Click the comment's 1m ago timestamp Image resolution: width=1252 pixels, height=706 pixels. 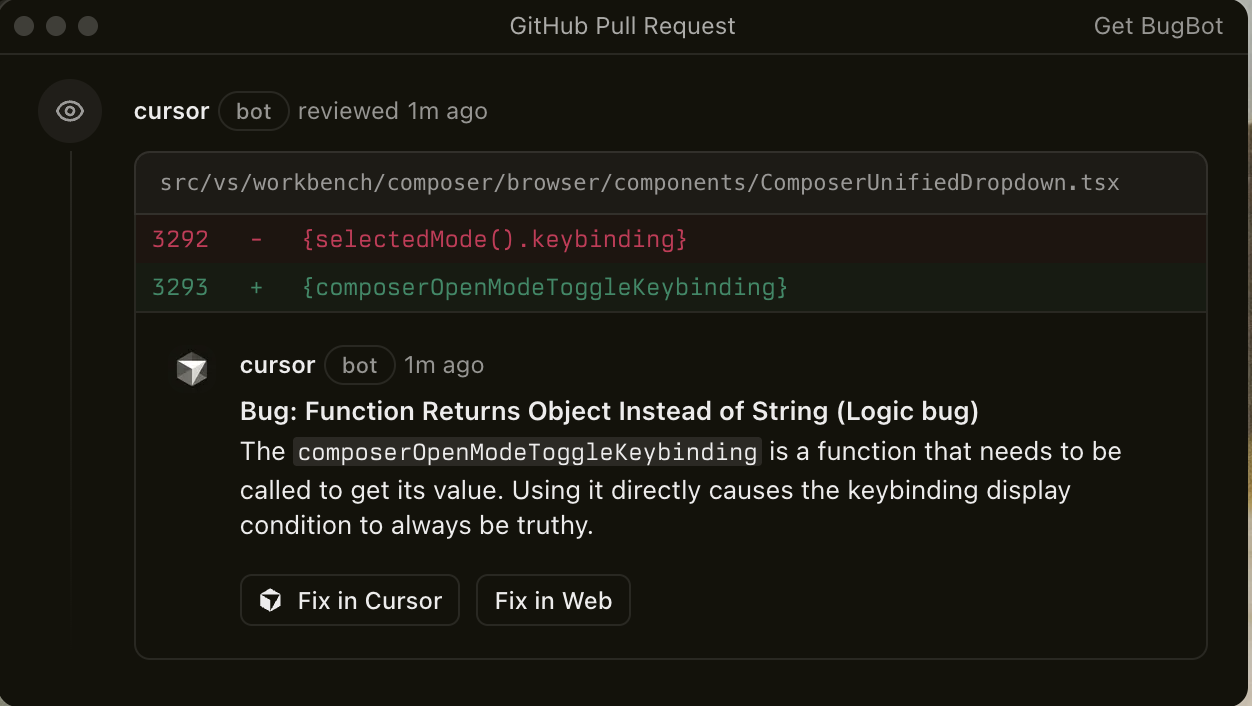444,365
